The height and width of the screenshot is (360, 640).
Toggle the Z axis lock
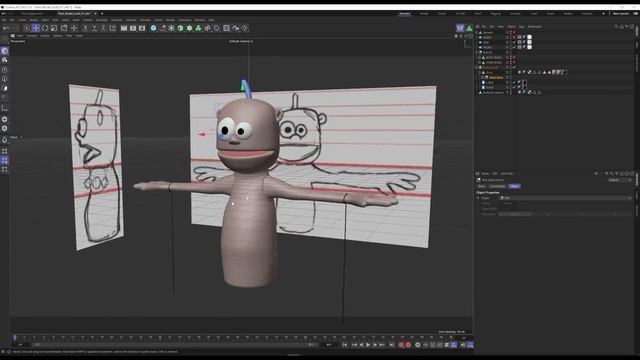click(x=103, y=28)
